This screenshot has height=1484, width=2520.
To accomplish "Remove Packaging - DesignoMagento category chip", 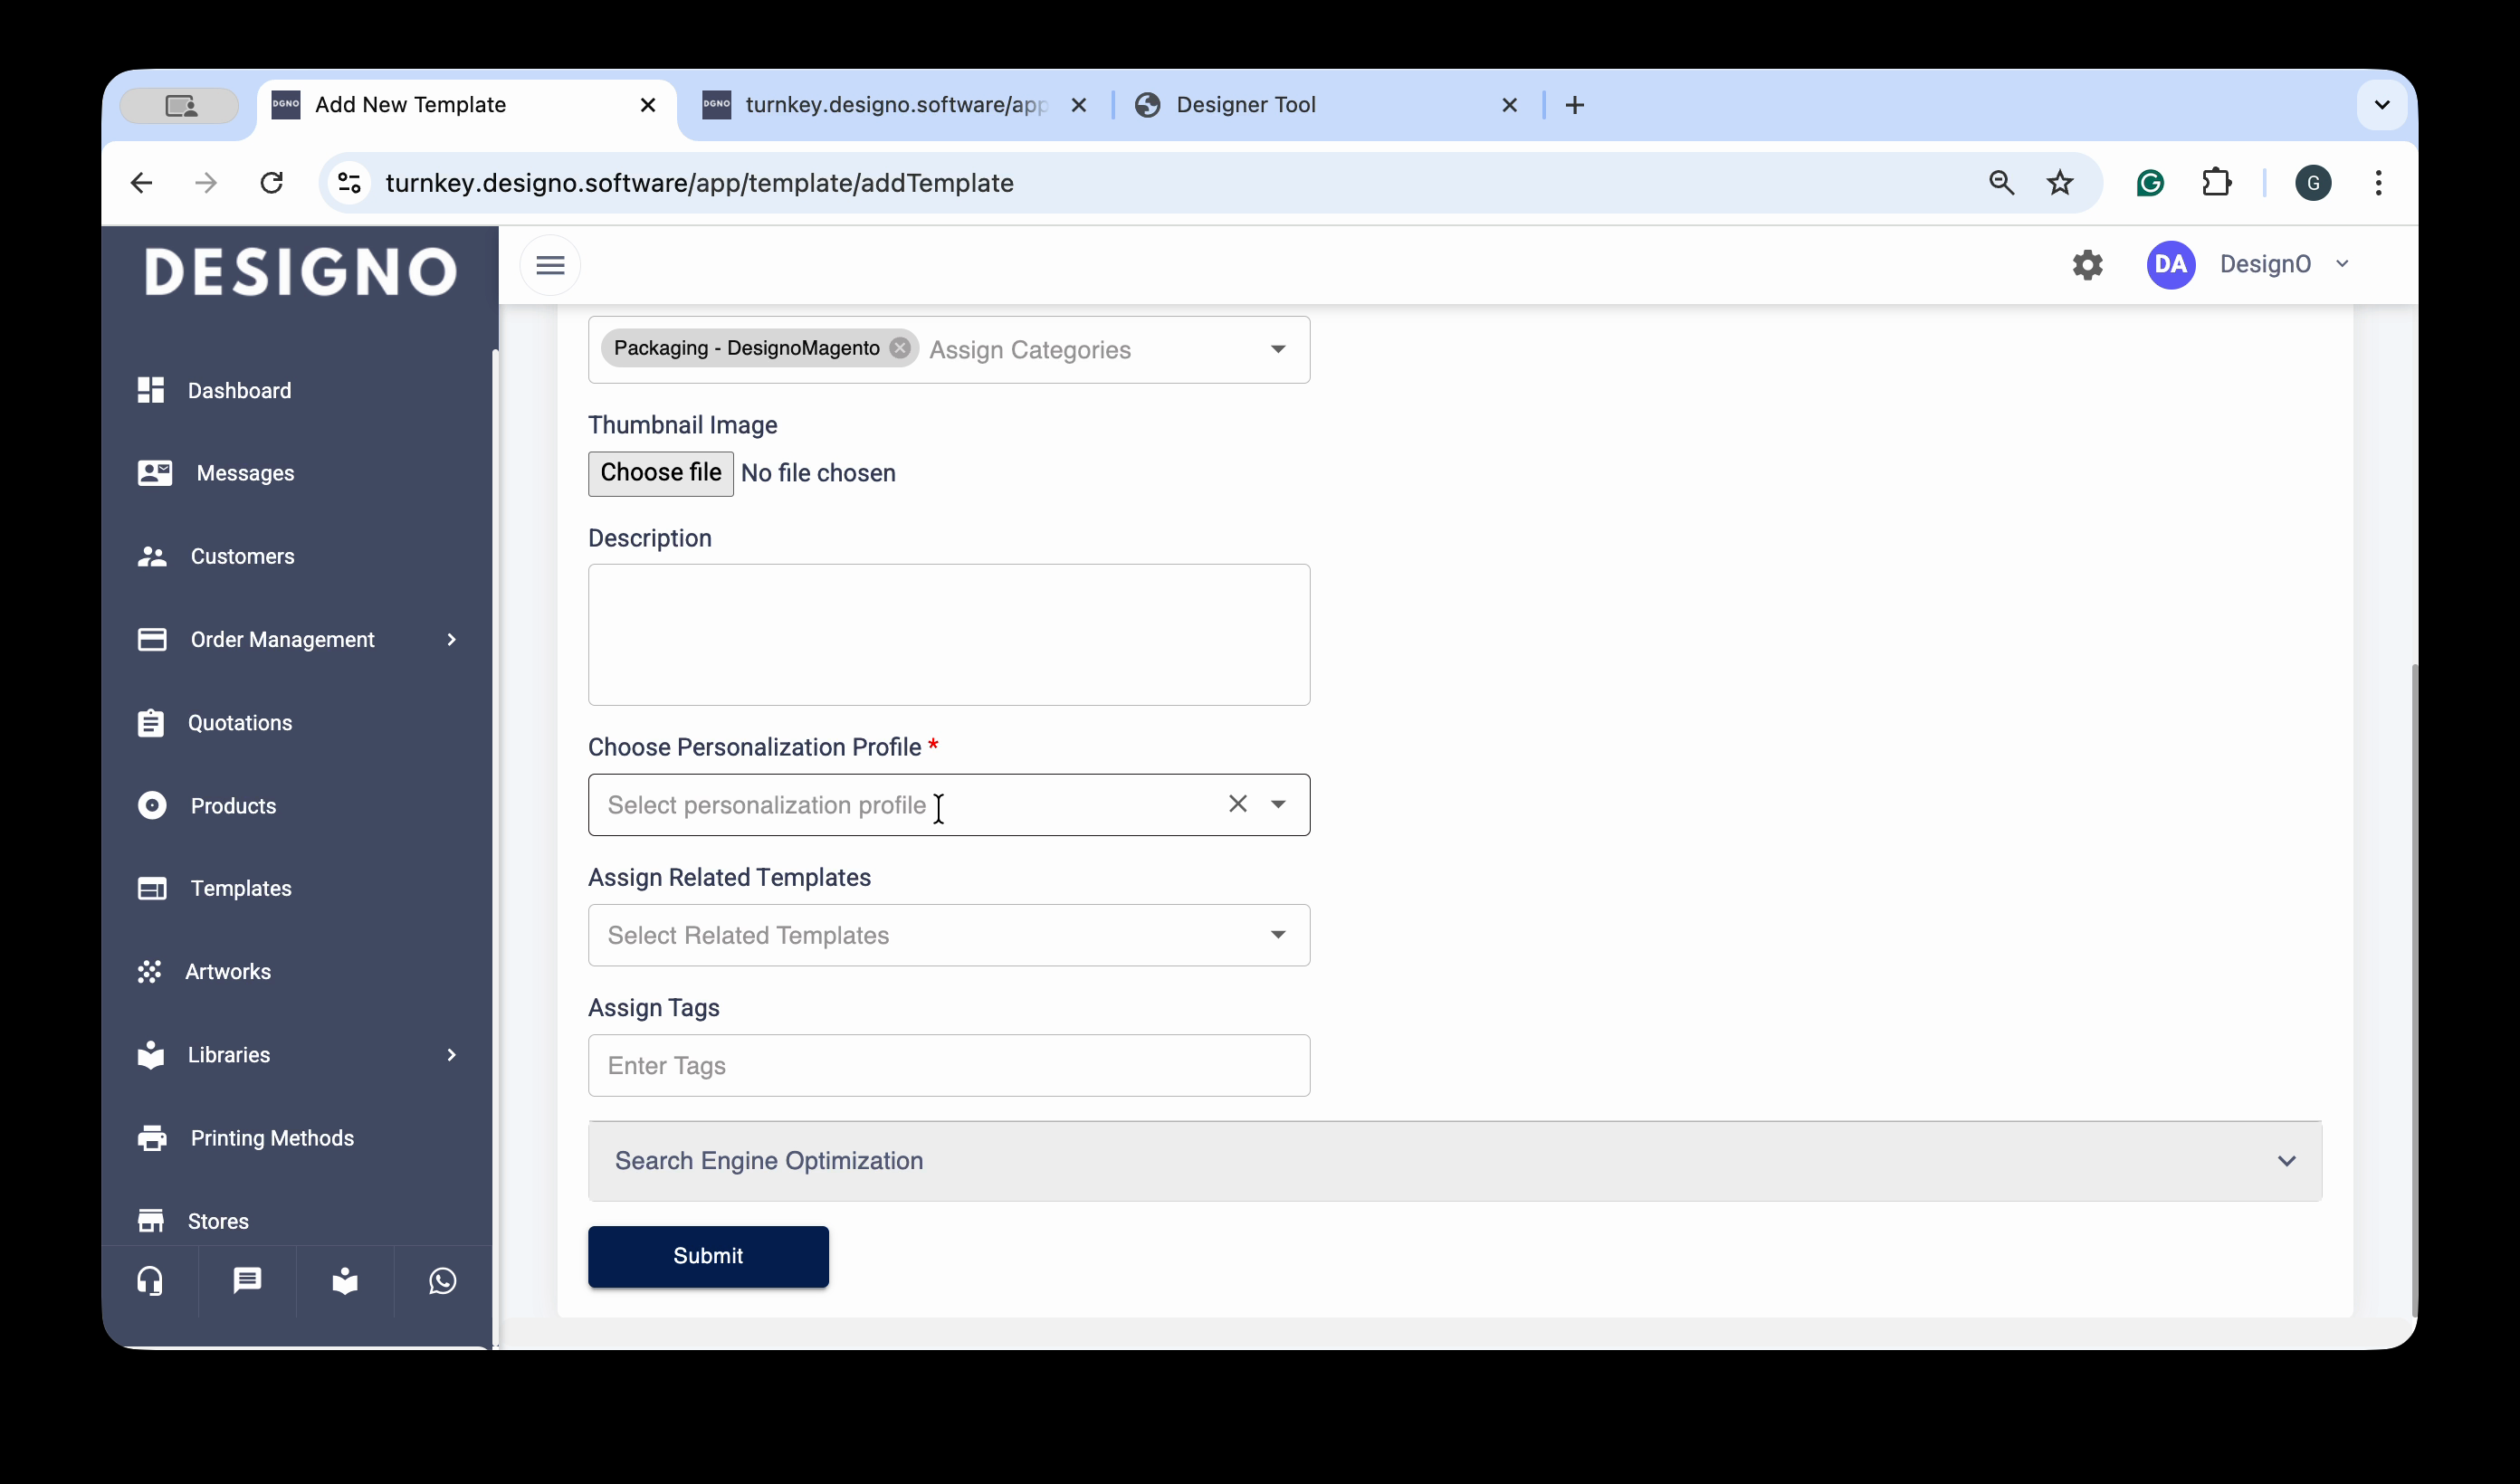I will (900, 348).
